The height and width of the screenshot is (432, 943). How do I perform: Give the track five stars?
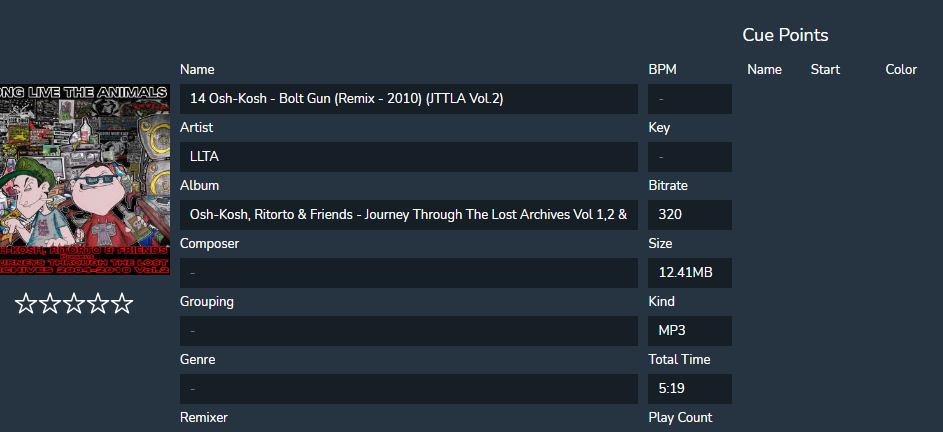pyautogui.click(x=122, y=304)
